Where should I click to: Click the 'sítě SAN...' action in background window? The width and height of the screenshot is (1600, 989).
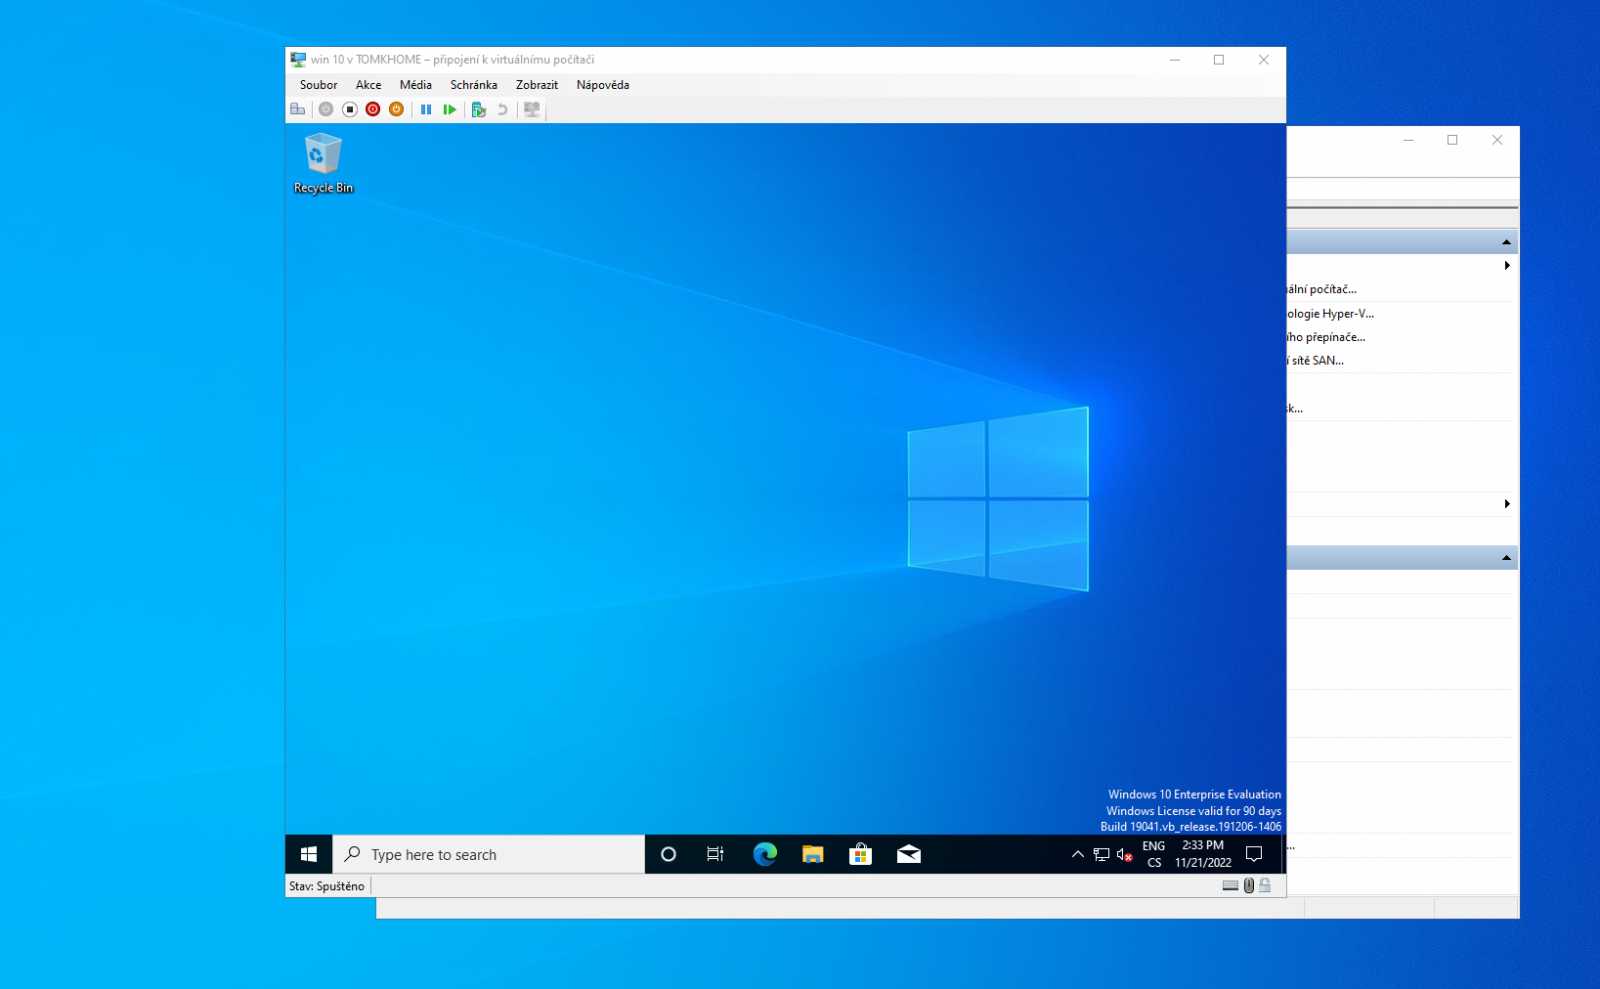[1316, 361]
